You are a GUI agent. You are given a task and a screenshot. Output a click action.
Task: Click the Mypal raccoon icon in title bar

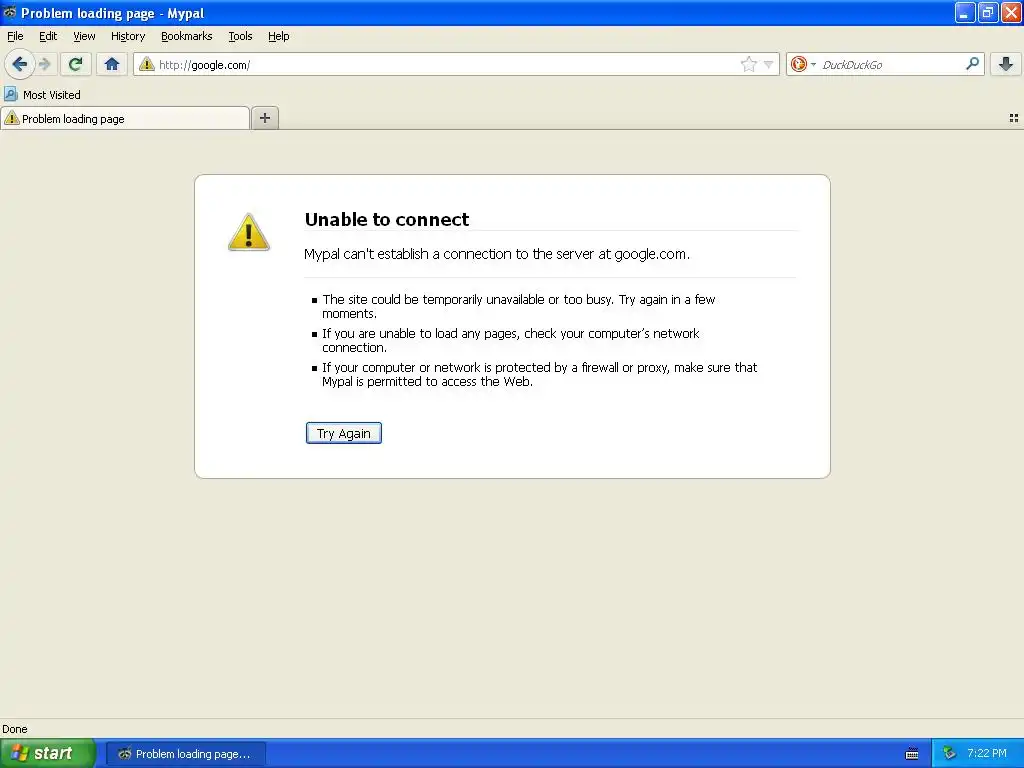10,12
